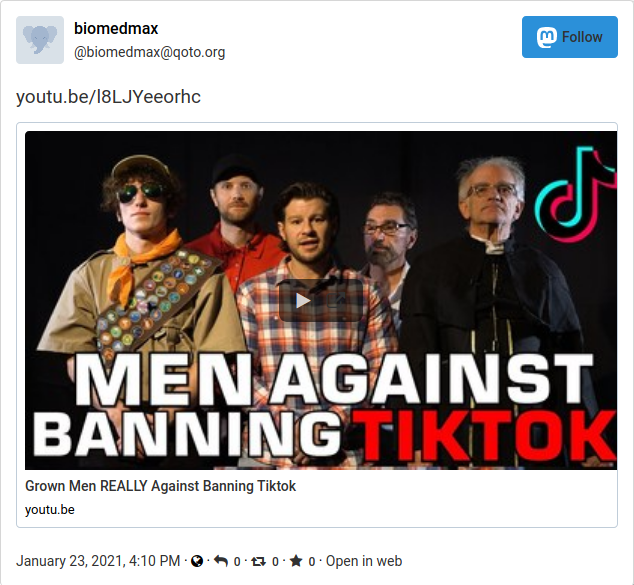Screen dimensions: 634x585
Task: Select the Open in web link
Action: coord(364,561)
